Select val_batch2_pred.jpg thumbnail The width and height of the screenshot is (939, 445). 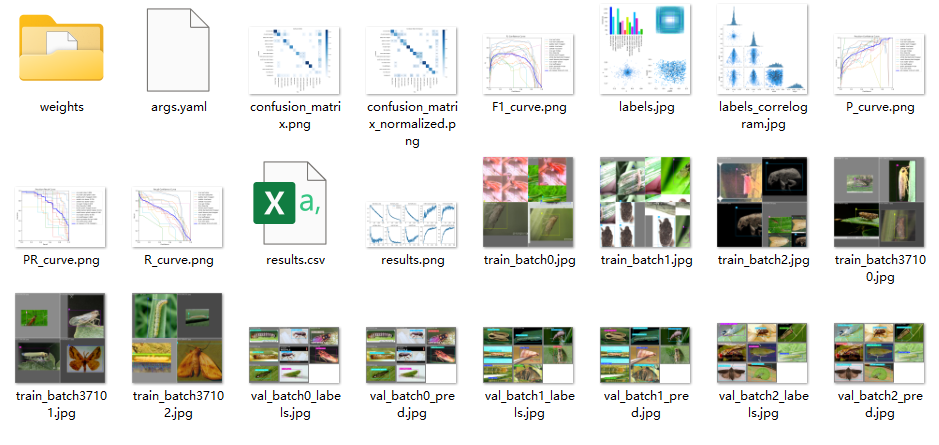tap(880, 353)
